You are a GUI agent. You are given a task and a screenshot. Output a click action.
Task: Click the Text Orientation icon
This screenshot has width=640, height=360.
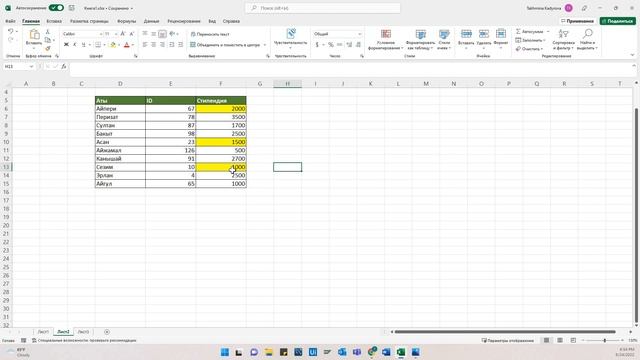click(x=173, y=34)
